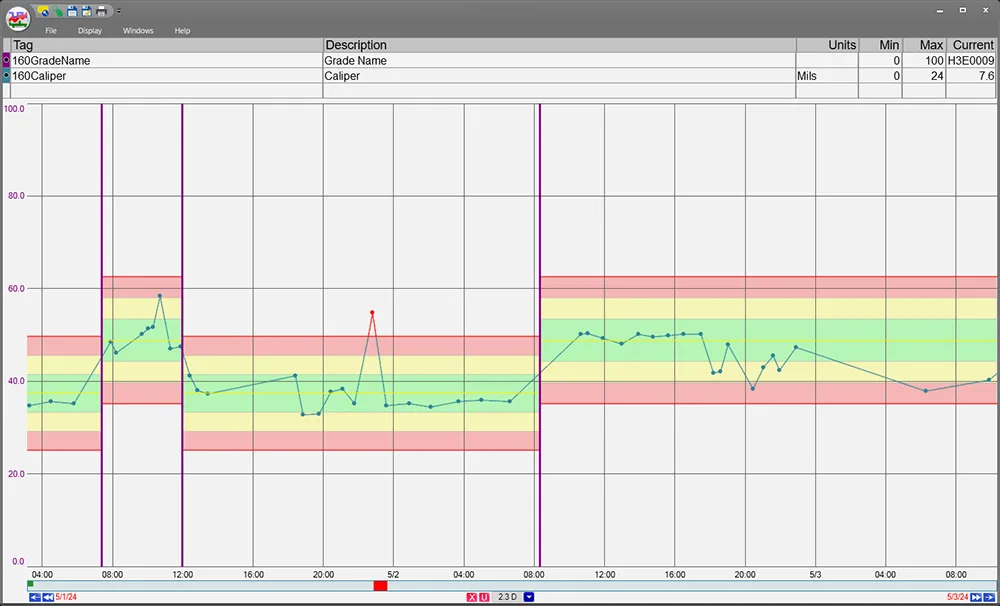Step back in time with the single left arrow
The height and width of the screenshot is (606, 1000).
(33, 597)
